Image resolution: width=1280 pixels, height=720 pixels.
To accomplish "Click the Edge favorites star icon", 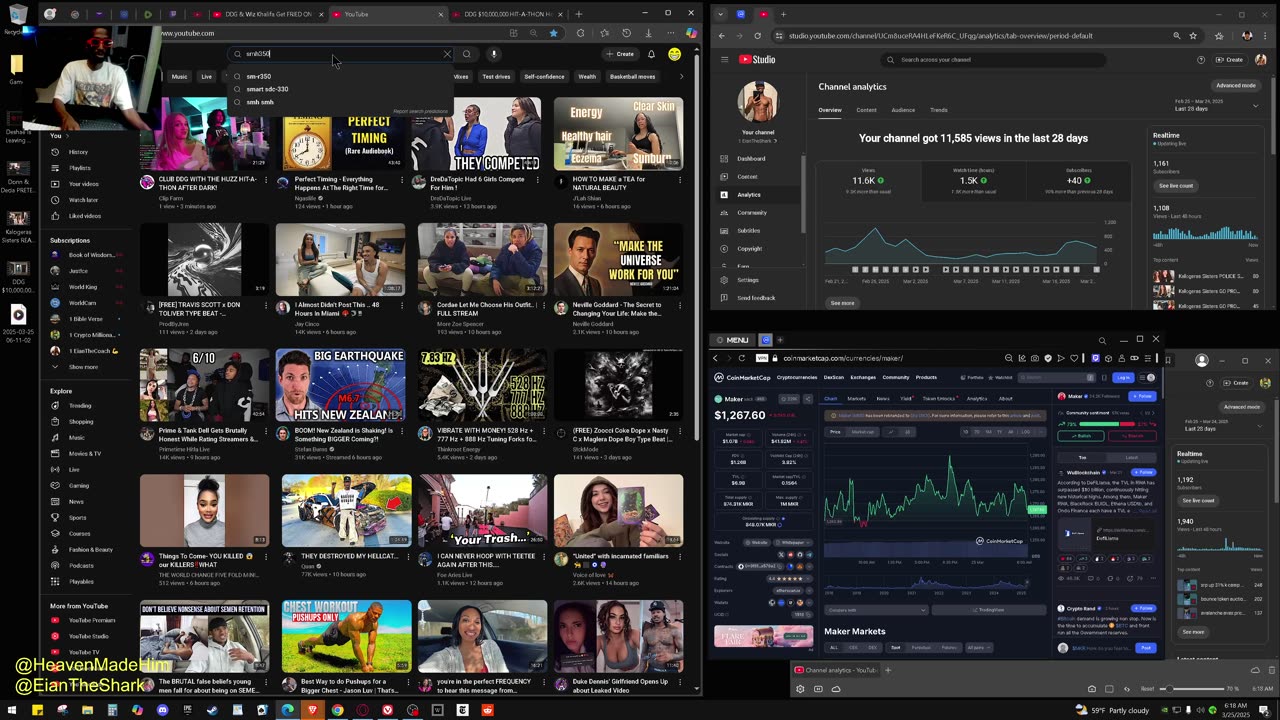I will click(553, 33).
